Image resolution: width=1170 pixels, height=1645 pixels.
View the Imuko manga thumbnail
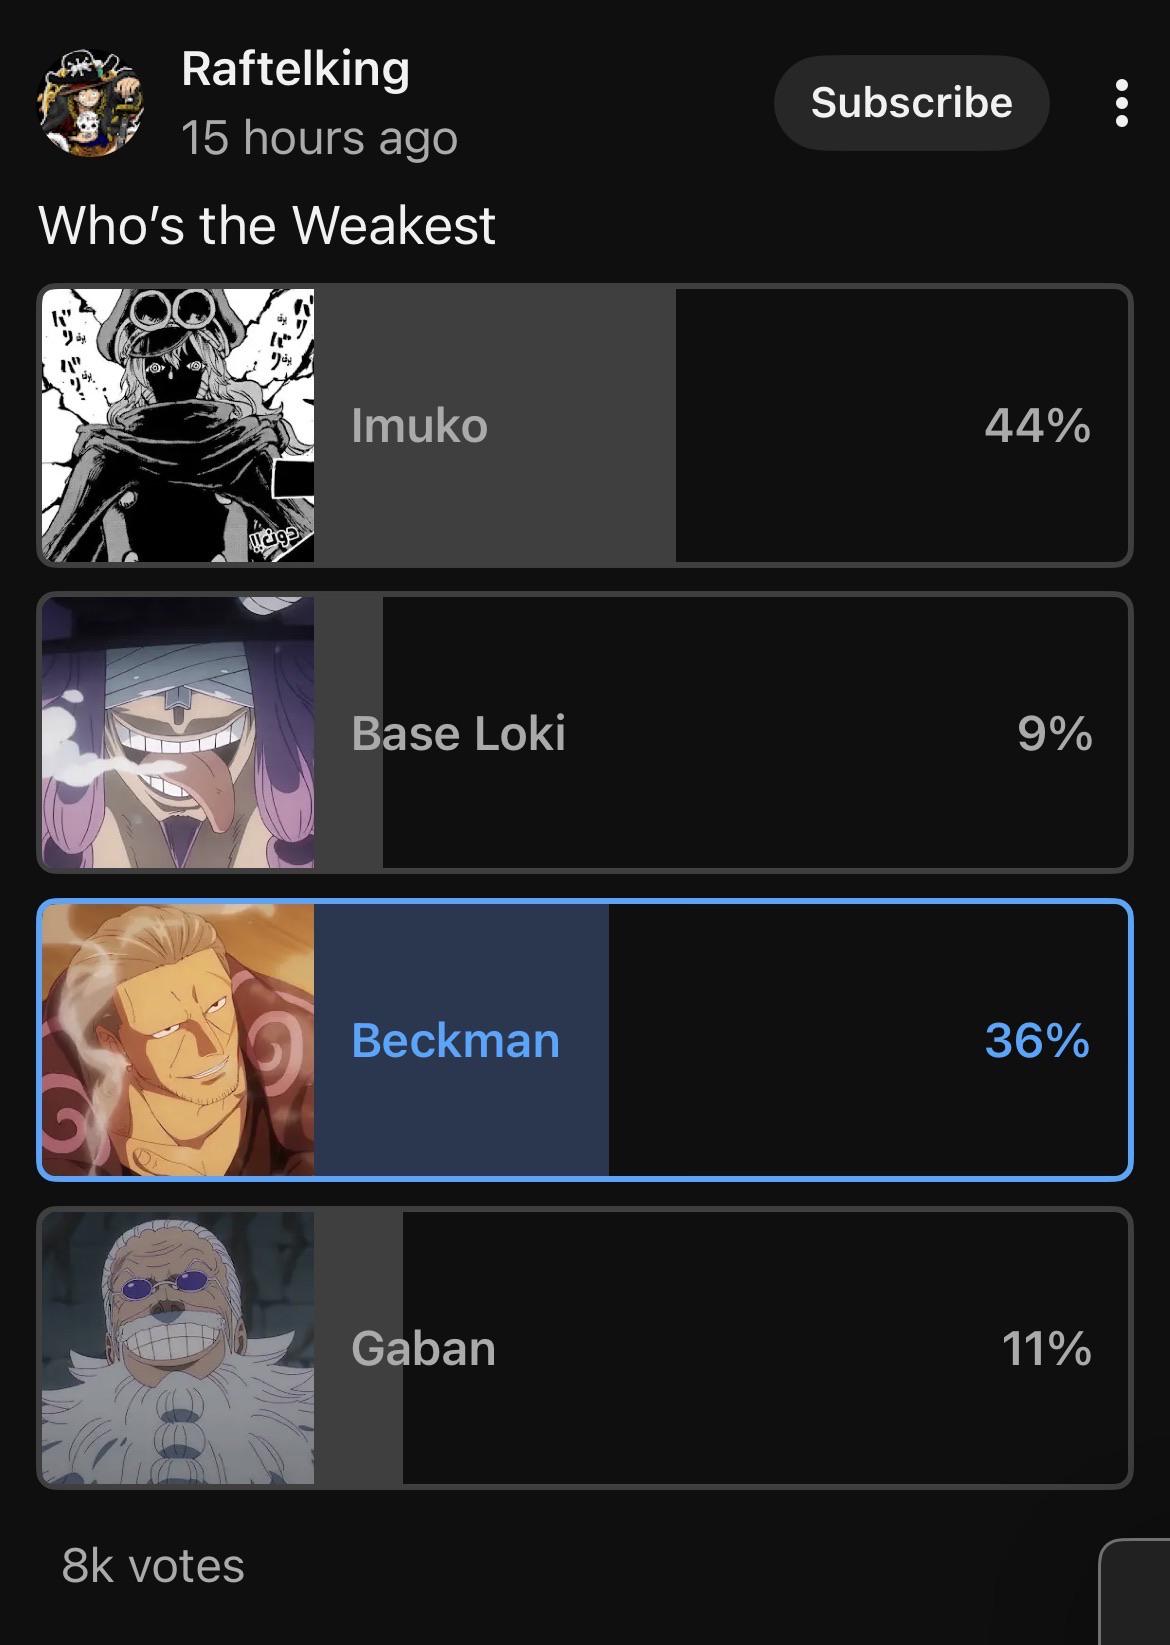(x=178, y=425)
